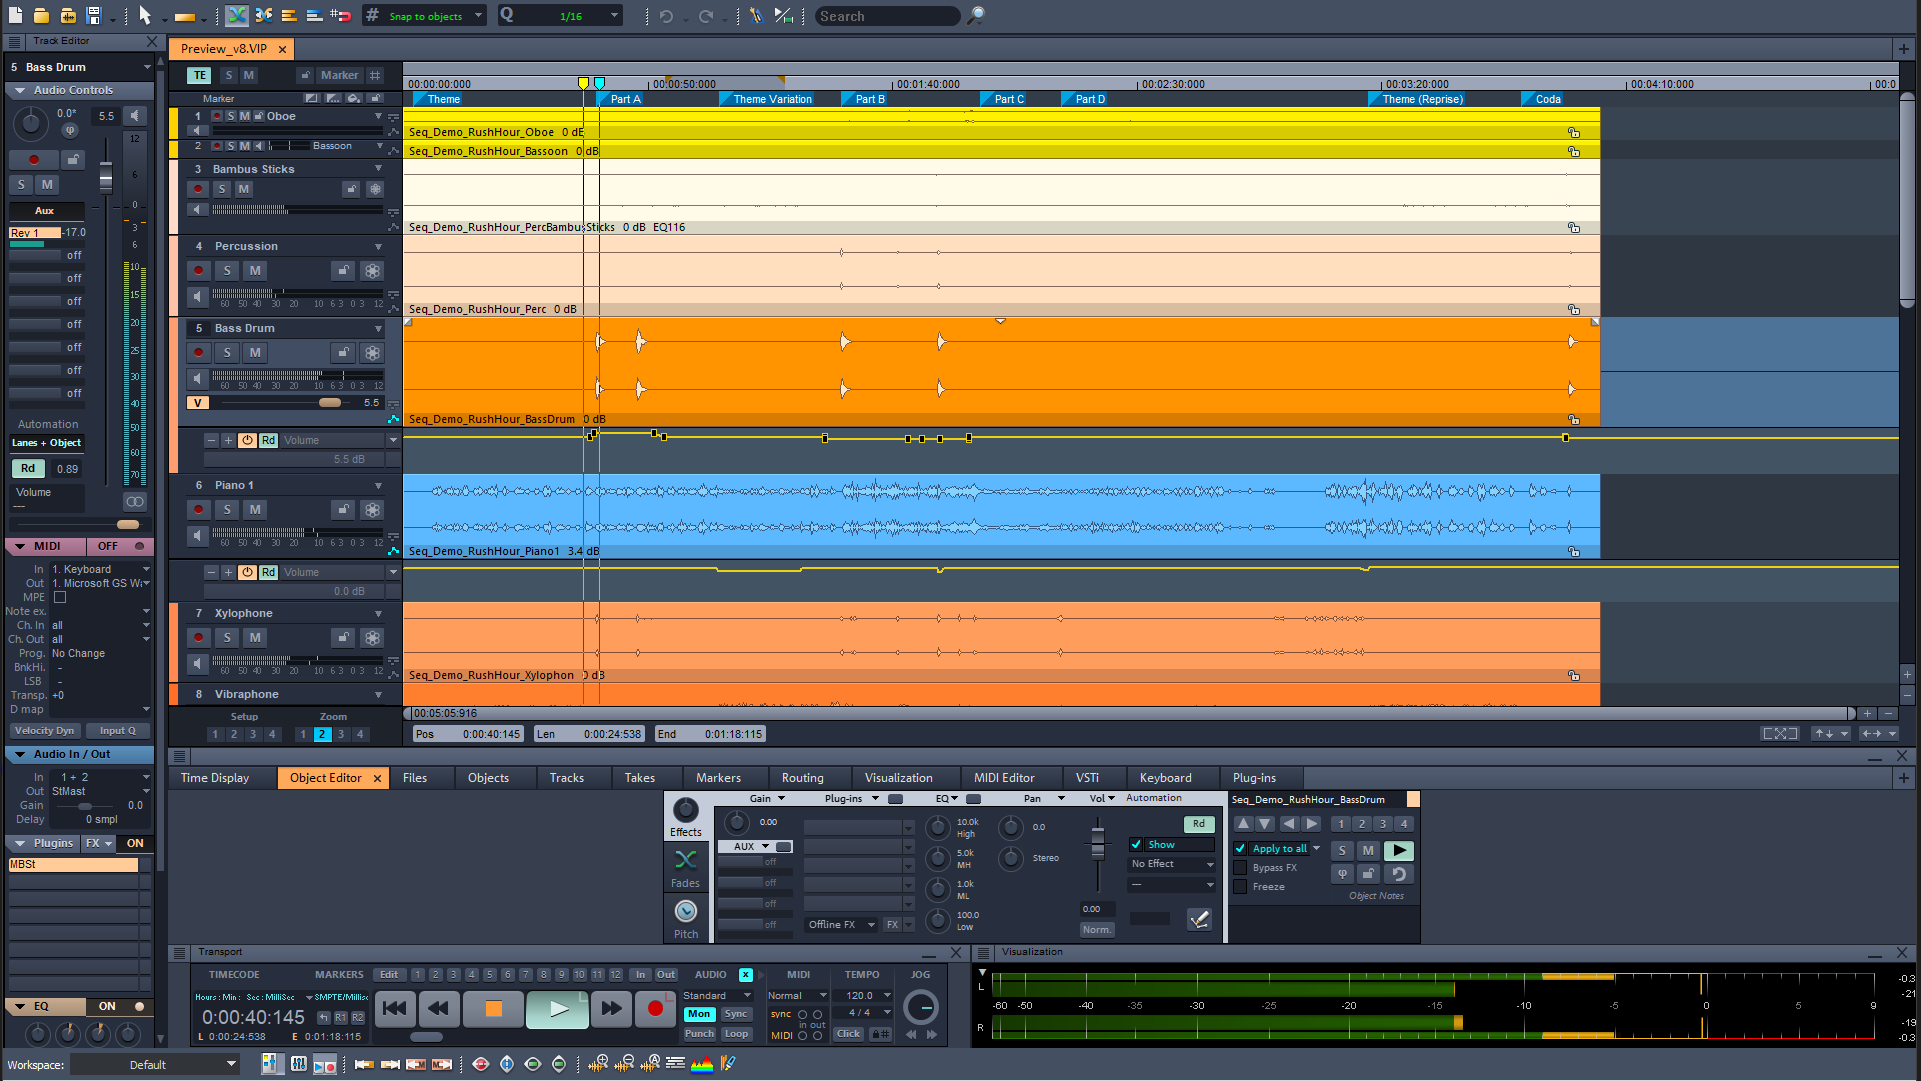Lock the Piano 1 track
This screenshot has width=1921, height=1081.
click(343, 510)
